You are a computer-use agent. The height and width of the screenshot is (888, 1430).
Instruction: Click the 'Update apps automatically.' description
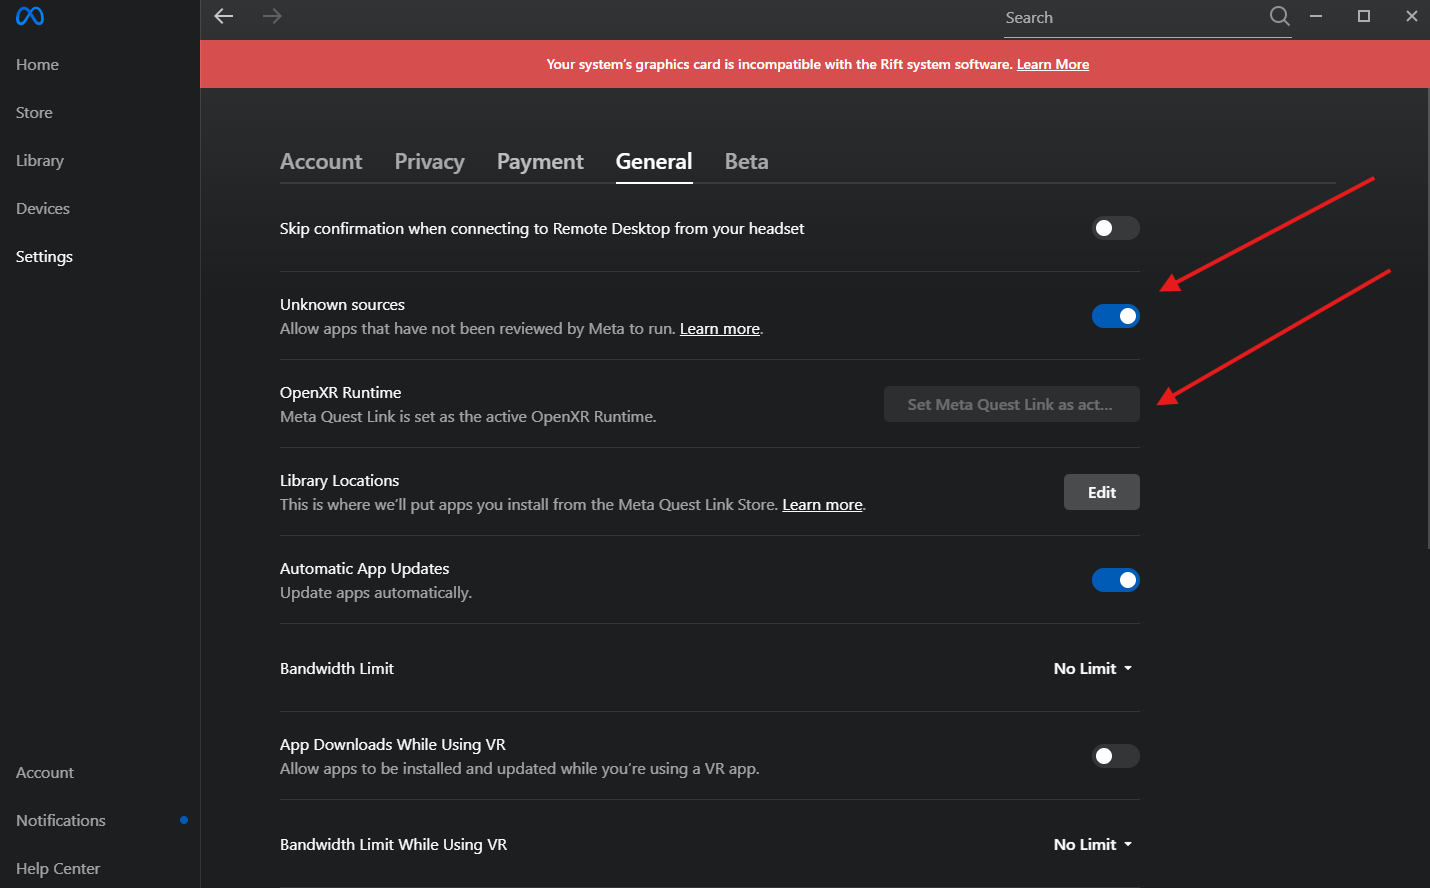tap(376, 592)
